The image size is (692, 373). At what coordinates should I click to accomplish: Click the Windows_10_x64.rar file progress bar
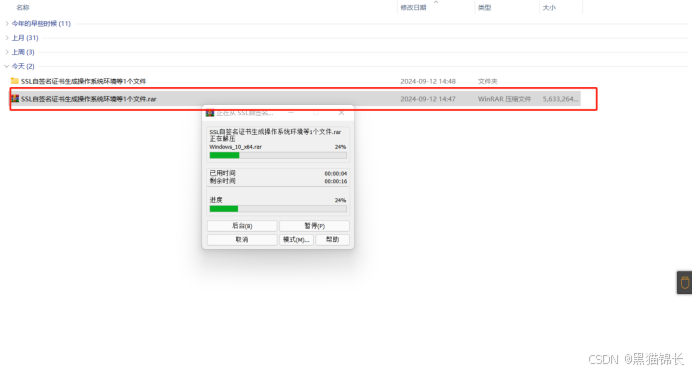[x=278, y=155]
